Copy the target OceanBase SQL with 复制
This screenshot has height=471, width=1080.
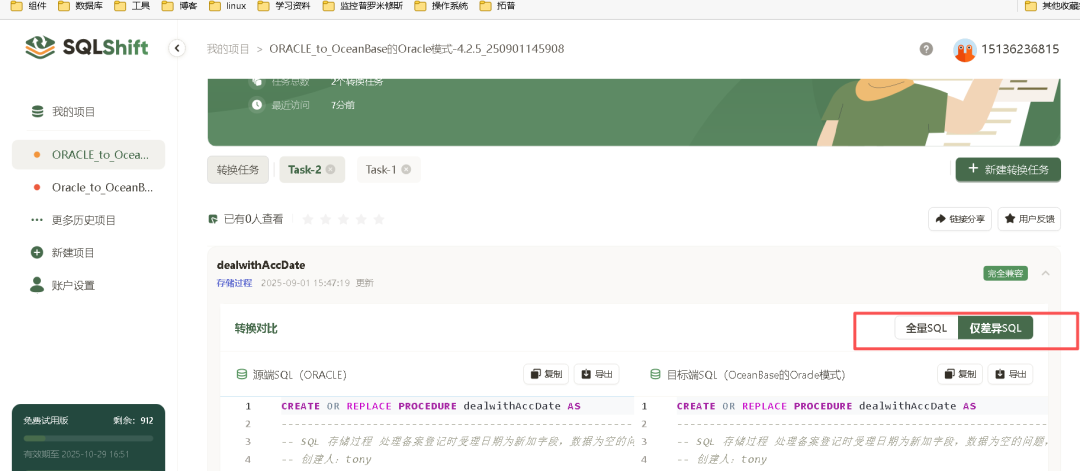959,374
